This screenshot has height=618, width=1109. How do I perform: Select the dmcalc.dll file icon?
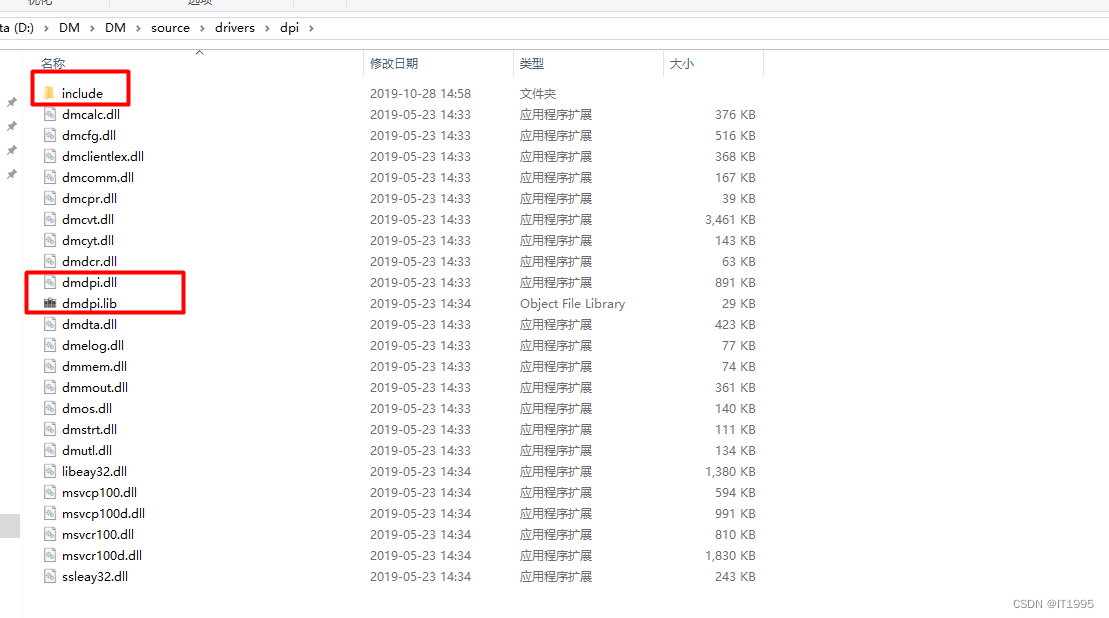[x=49, y=114]
